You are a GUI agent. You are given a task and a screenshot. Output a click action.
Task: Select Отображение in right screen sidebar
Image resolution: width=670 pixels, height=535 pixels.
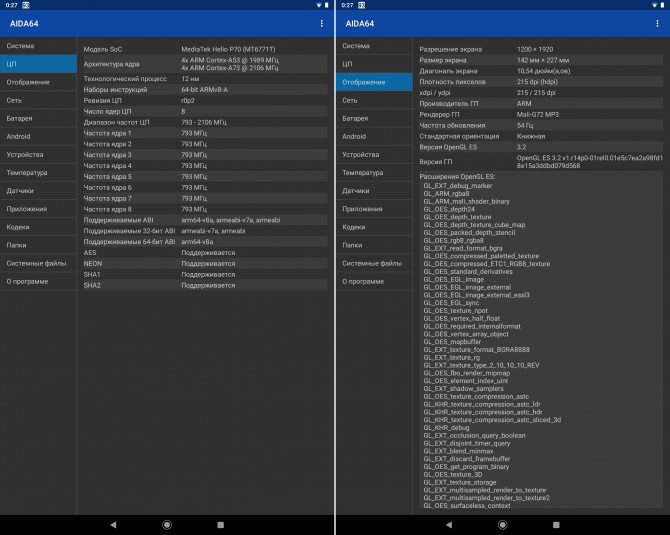coord(374,82)
